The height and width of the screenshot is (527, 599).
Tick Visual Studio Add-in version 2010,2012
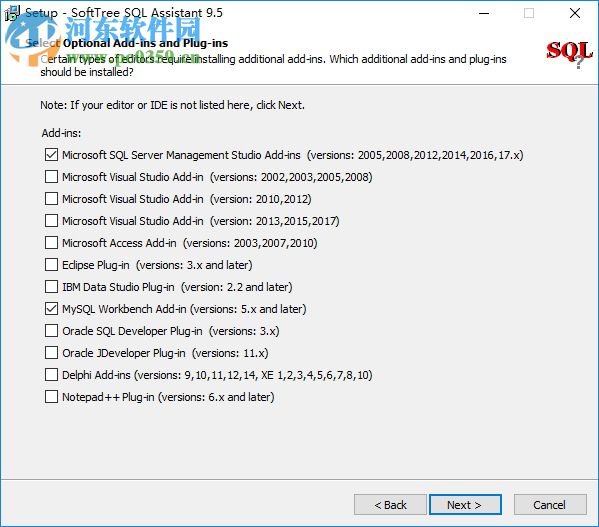click(x=51, y=199)
